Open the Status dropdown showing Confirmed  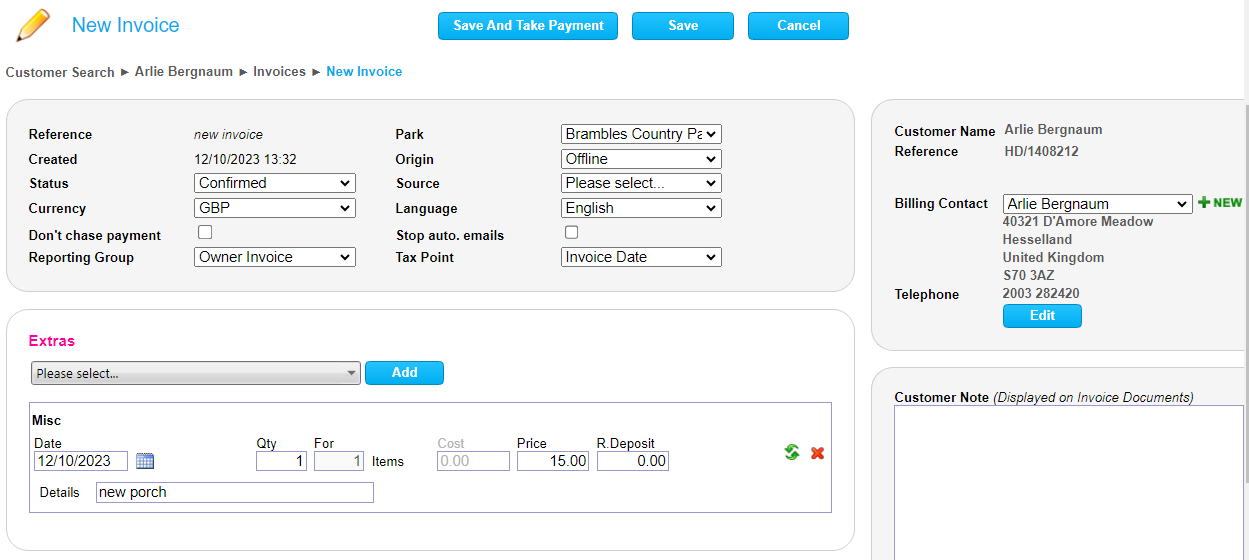(274, 183)
